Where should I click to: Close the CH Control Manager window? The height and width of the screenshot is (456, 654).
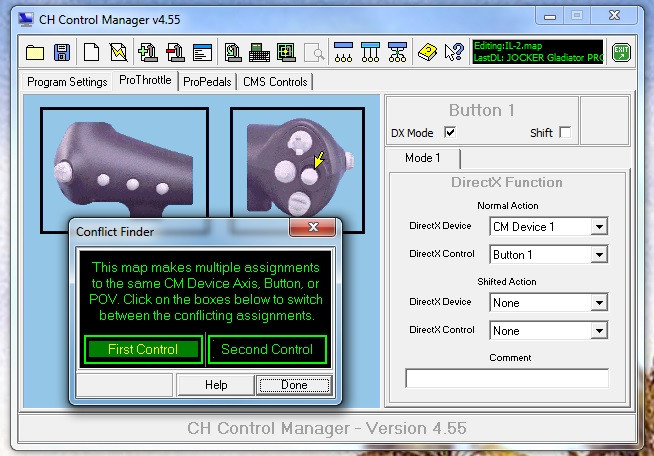pyautogui.click(x=614, y=16)
